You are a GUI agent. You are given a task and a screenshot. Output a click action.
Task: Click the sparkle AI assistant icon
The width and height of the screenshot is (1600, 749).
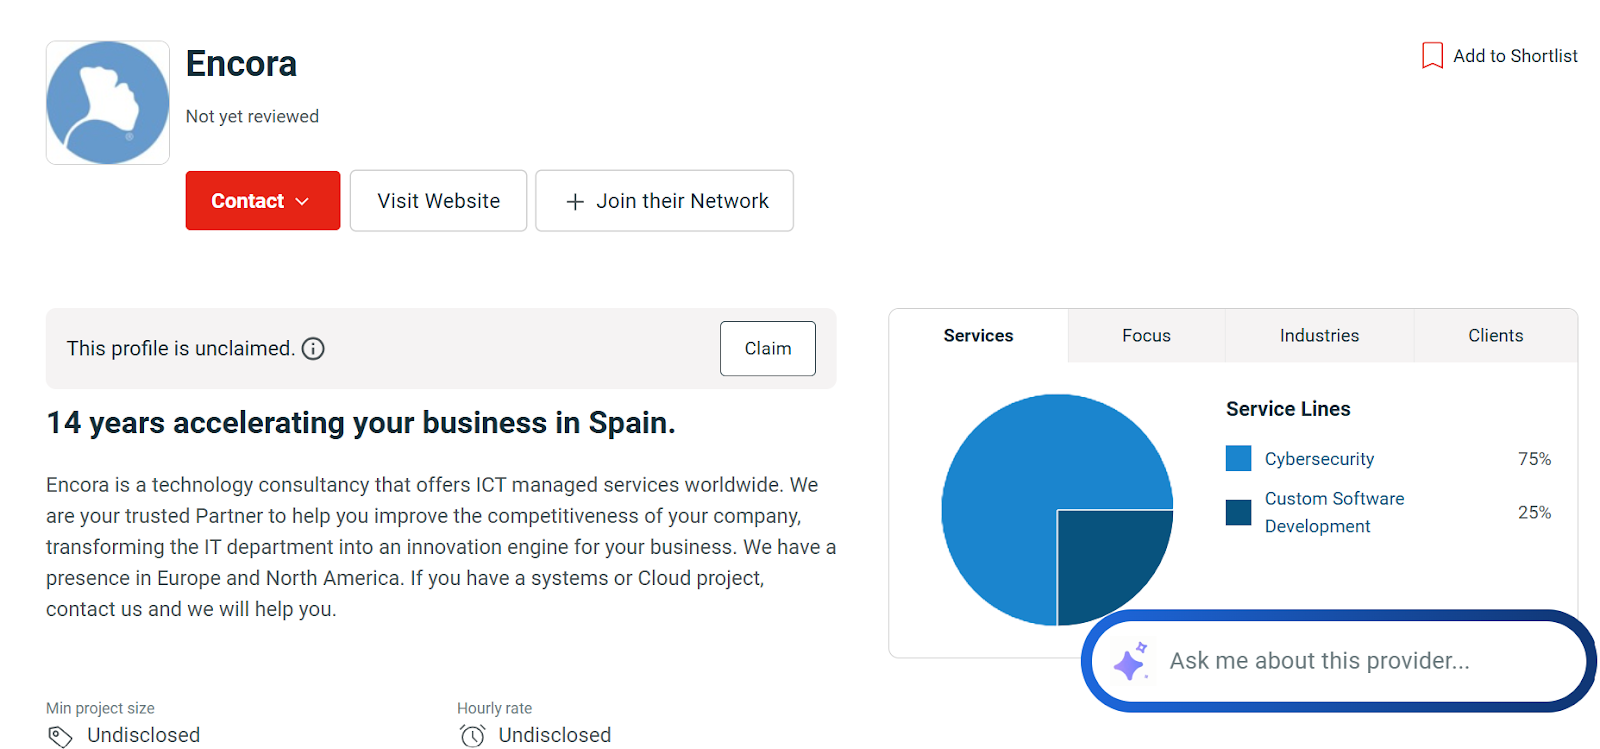pyautogui.click(x=1131, y=661)
